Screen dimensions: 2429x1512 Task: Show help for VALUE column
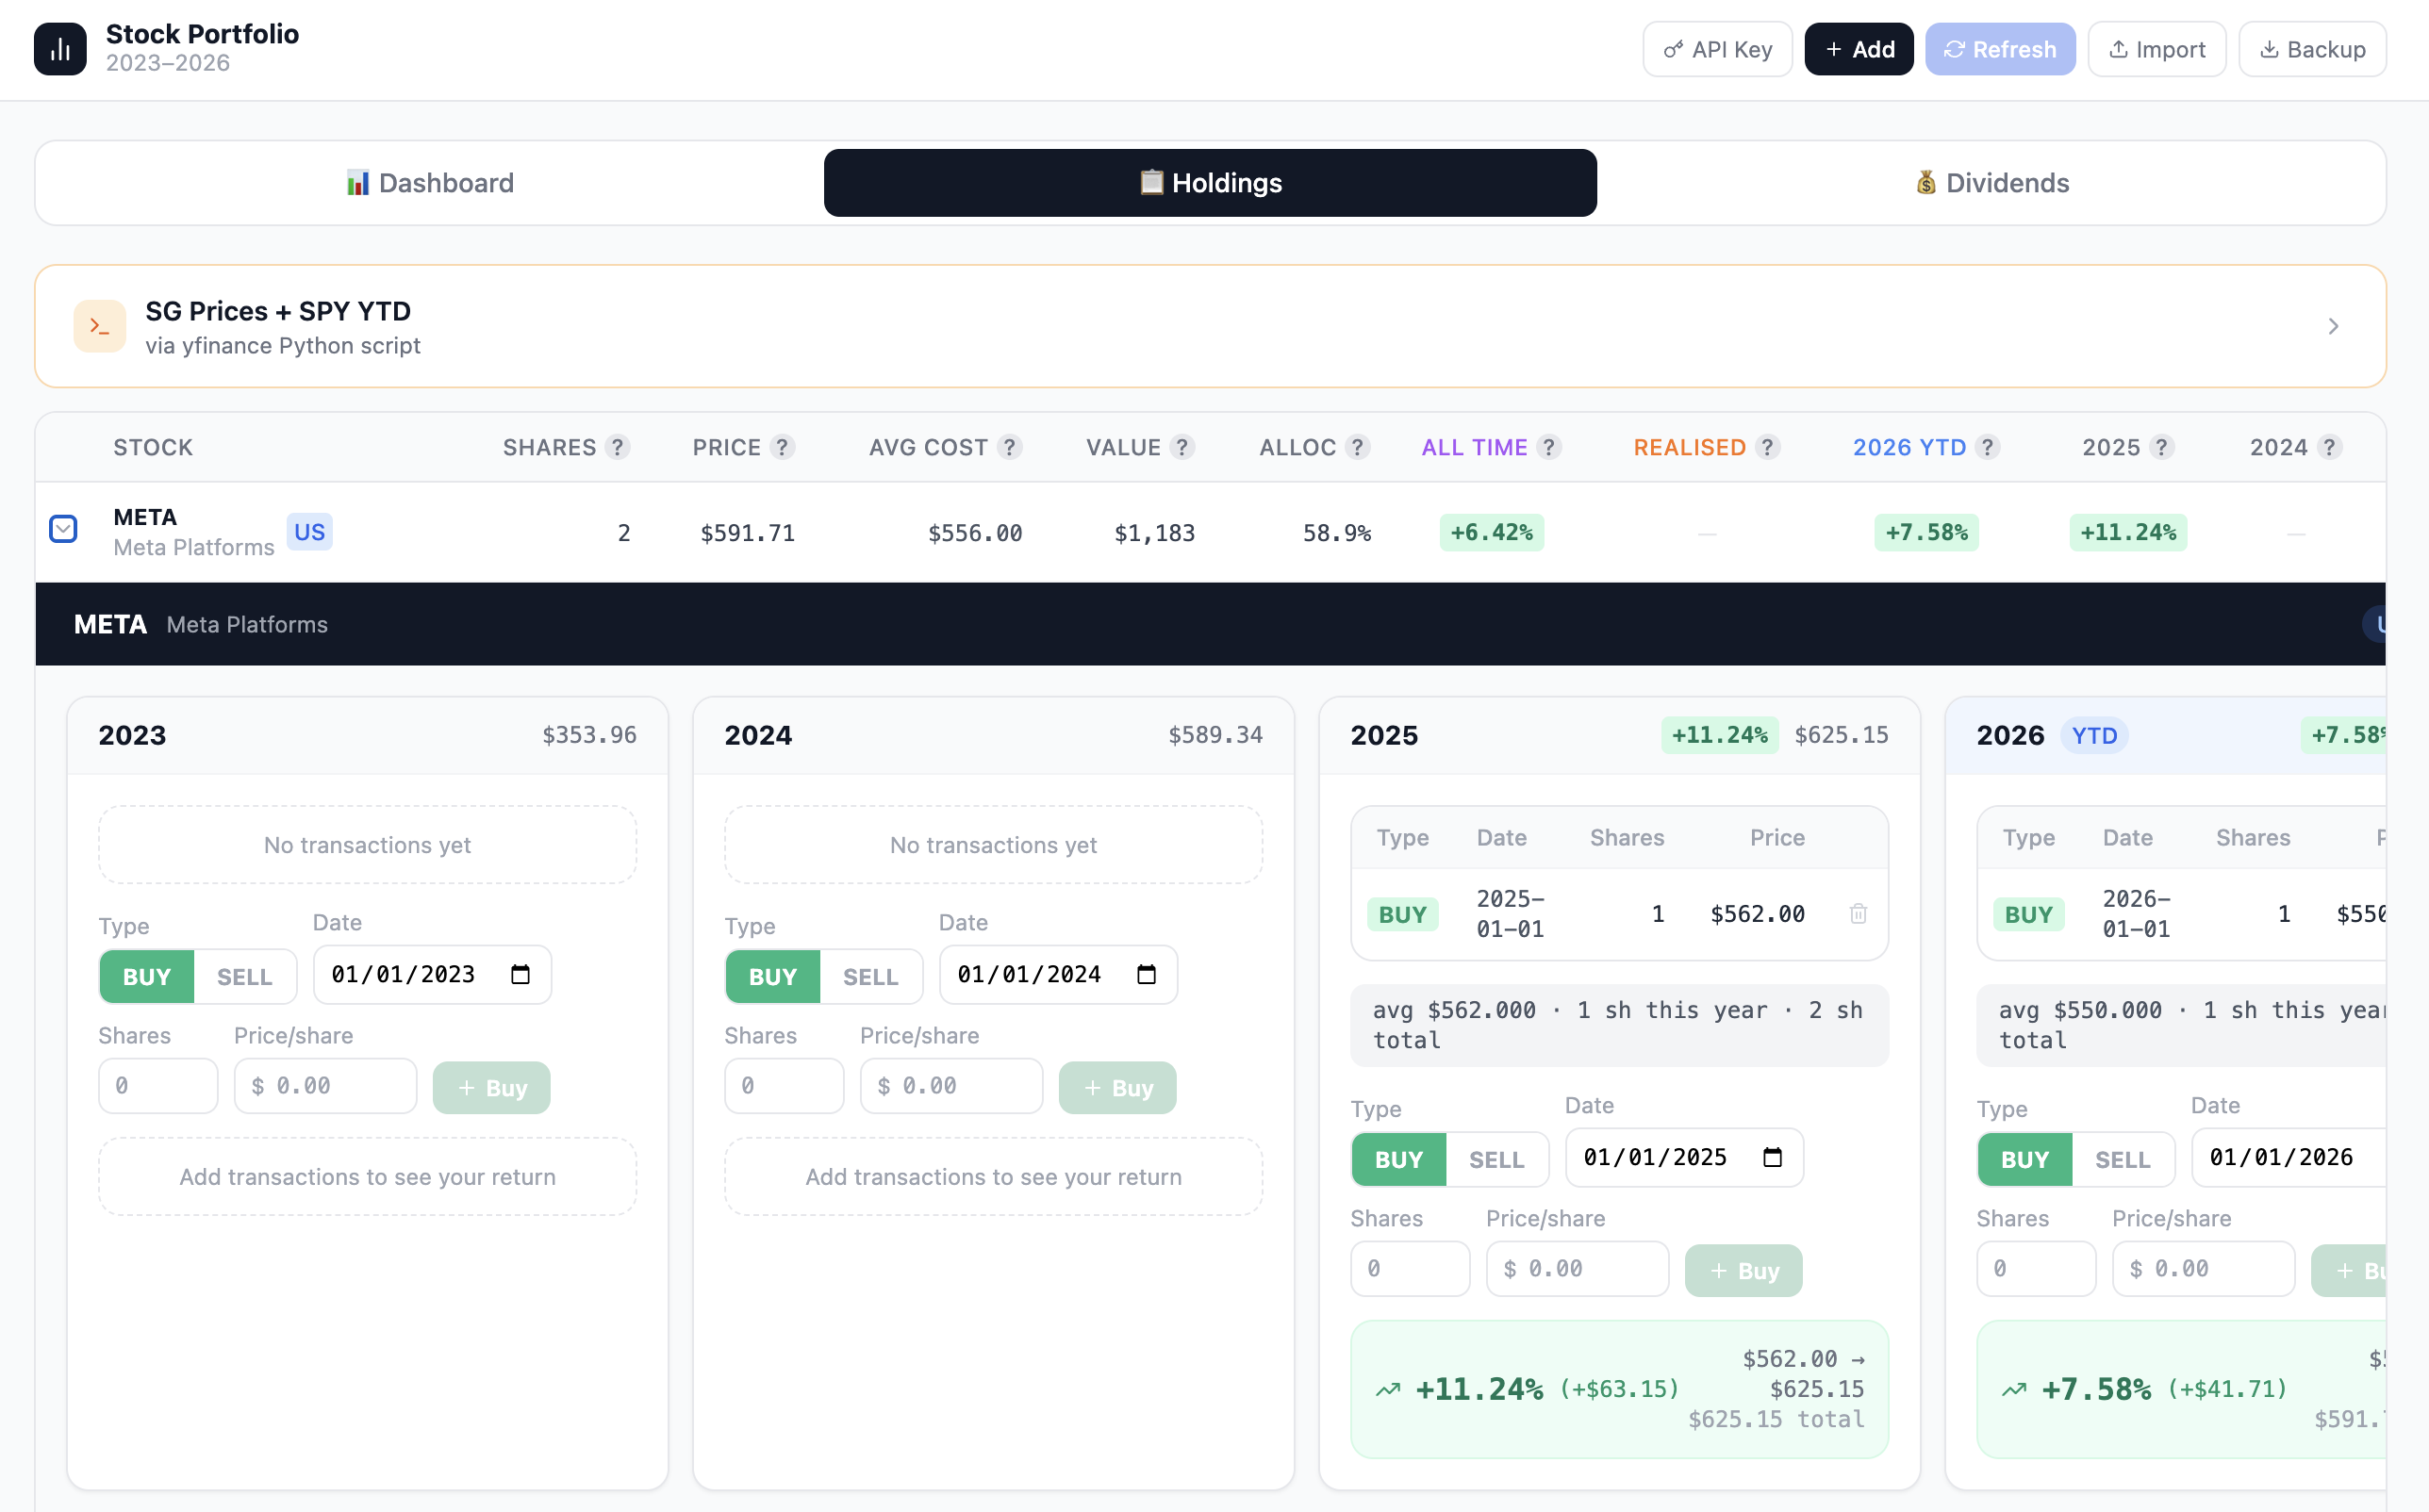pyautogui.click(x=1183, y=447)
